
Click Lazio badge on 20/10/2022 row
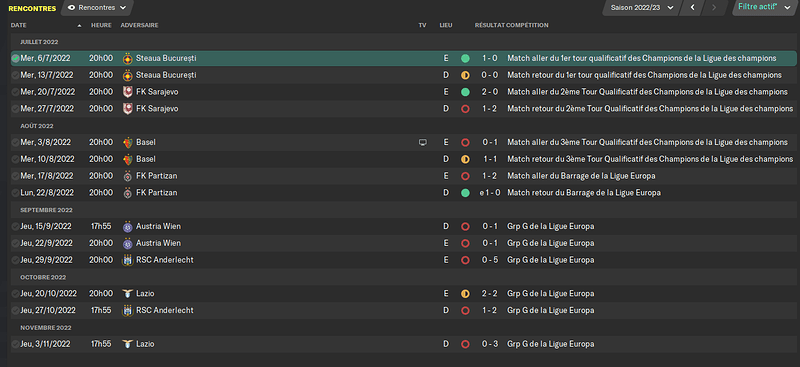(x=128, y=294)
